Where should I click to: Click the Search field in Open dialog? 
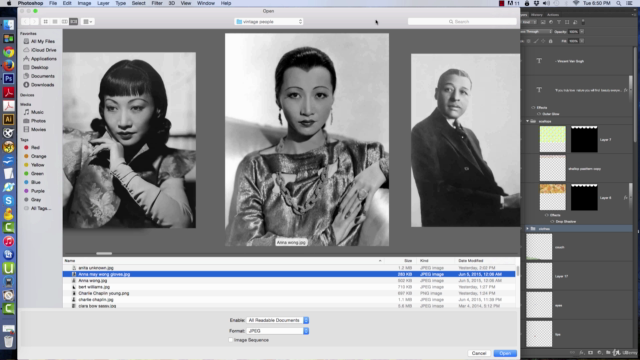coord(462,21)
